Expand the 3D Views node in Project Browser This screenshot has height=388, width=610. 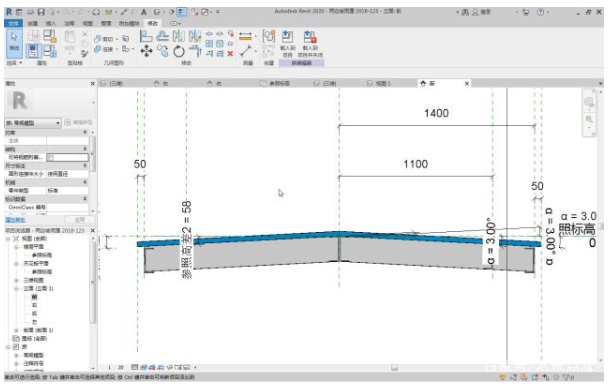pos(16,280)
